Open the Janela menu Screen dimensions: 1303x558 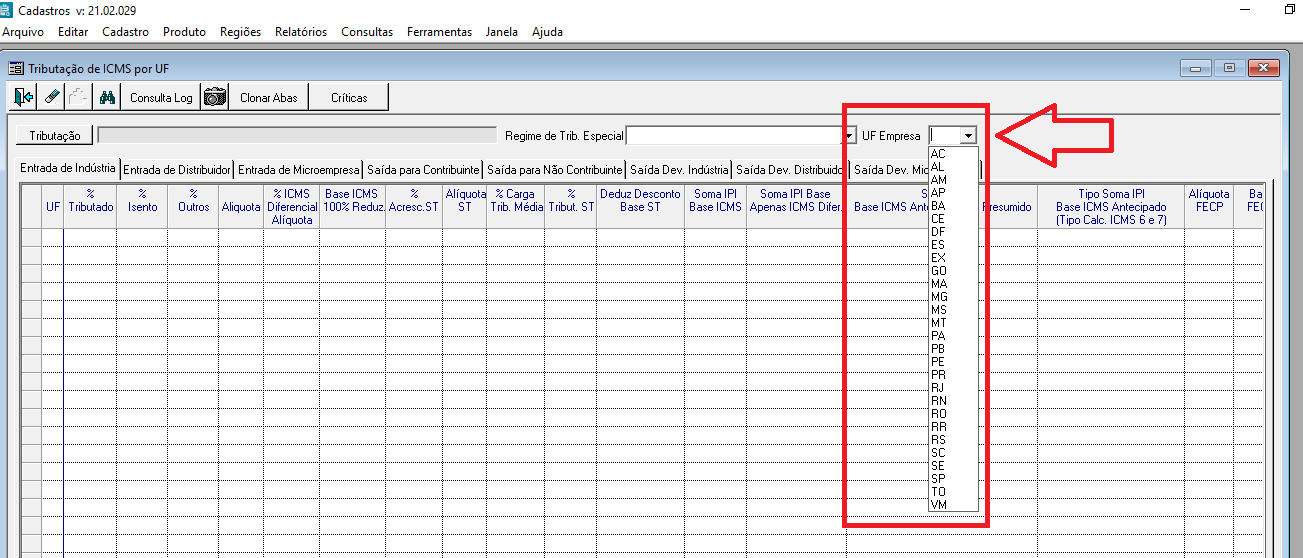pyautogui.click(x=502, y=32)
